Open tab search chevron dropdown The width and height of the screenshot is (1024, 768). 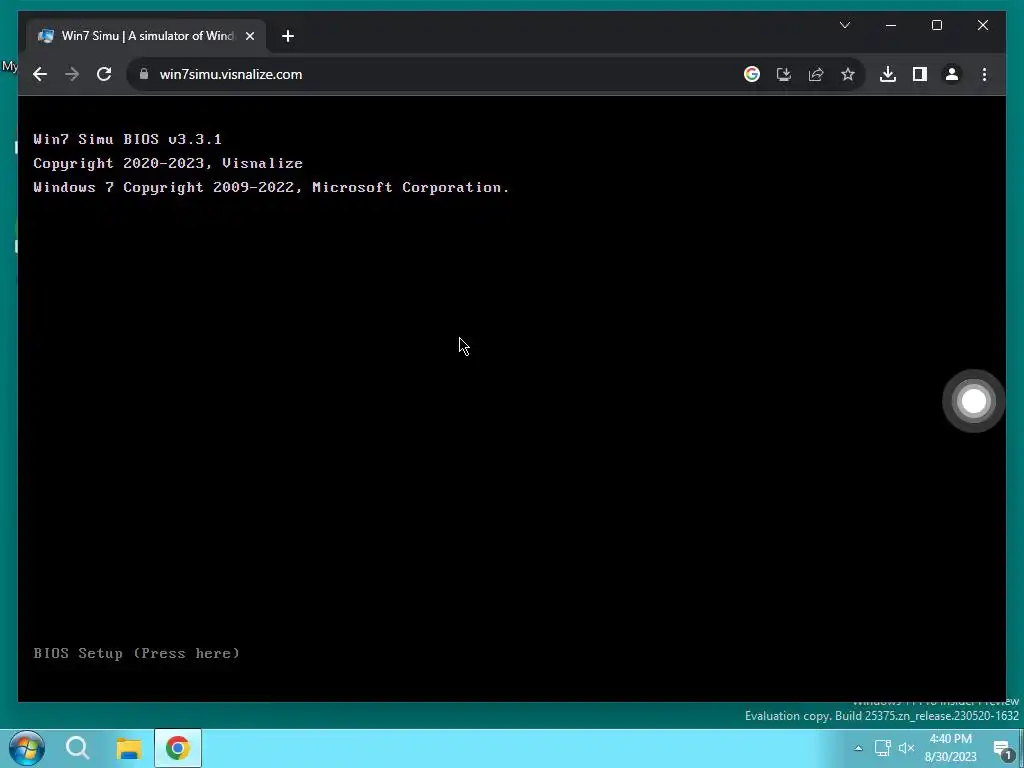click(x=845, y=25)
